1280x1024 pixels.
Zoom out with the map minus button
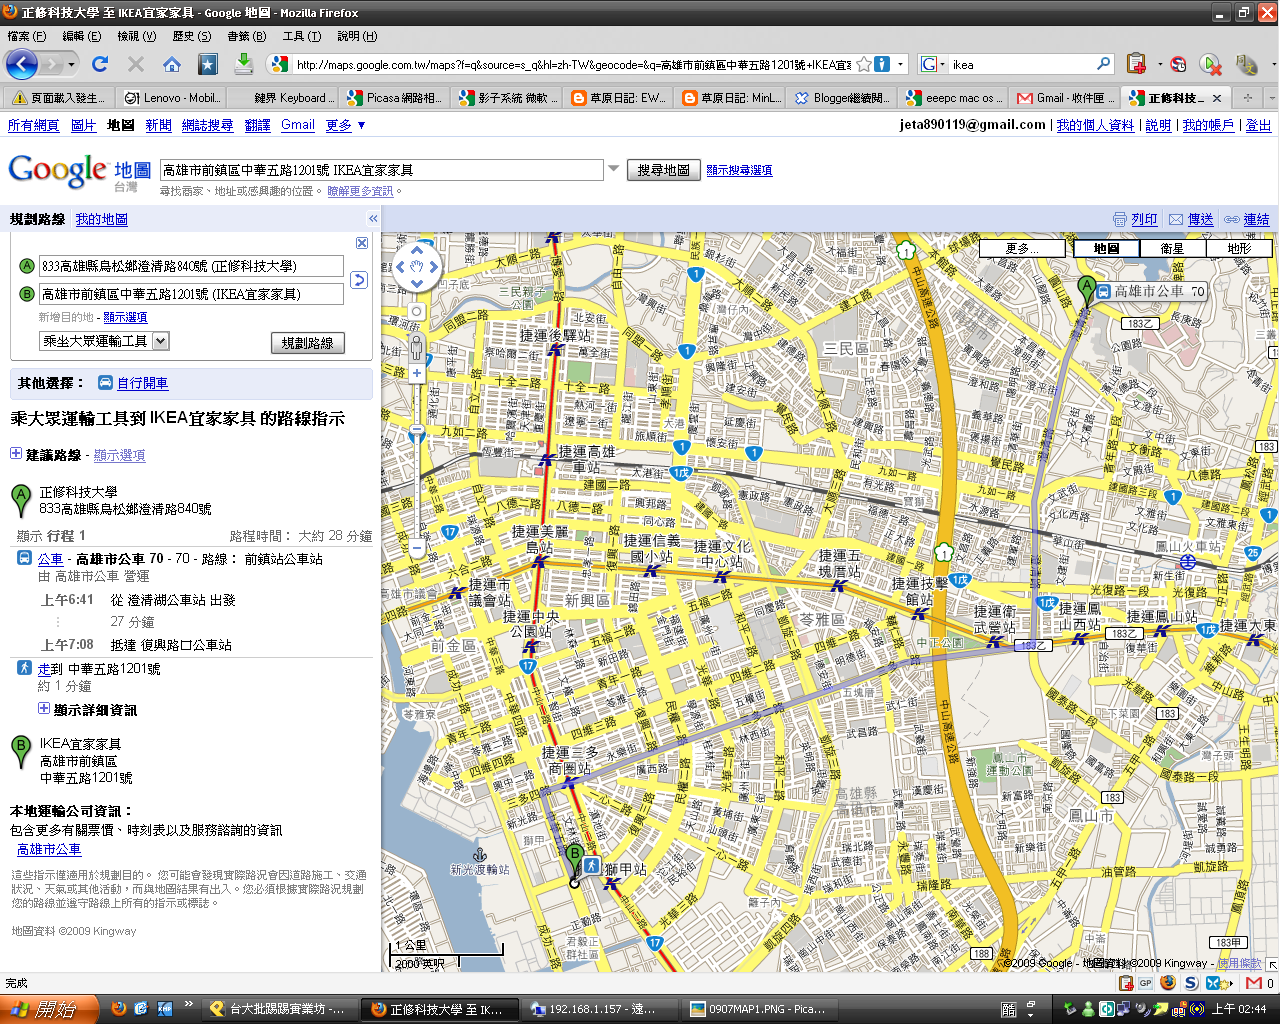click(417, 548)
